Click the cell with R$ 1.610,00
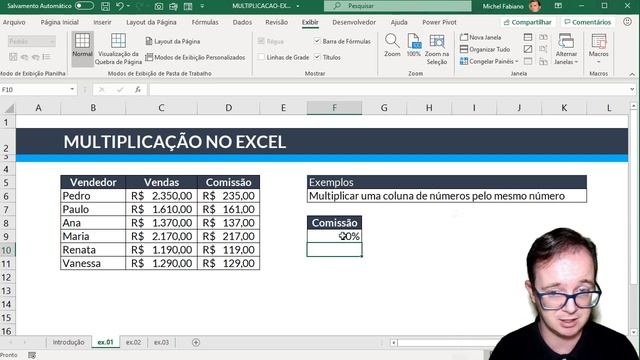The image size is (640, 360). 161,209
